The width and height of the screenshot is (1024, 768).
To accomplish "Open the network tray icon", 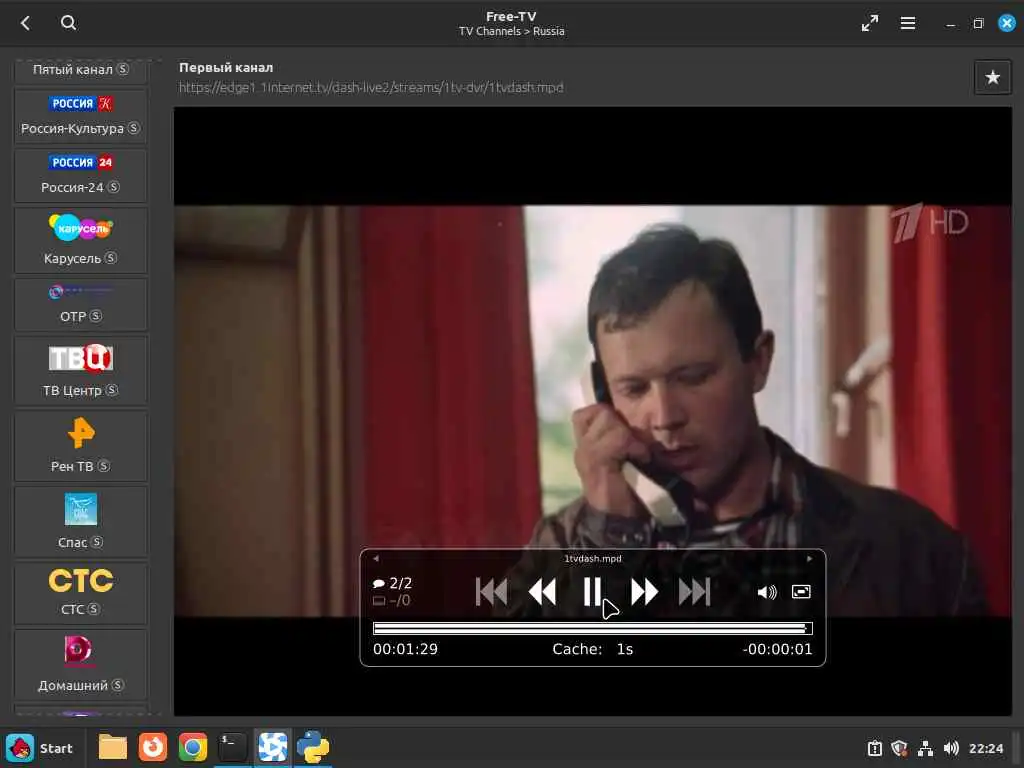I will [x=925, y=748].
